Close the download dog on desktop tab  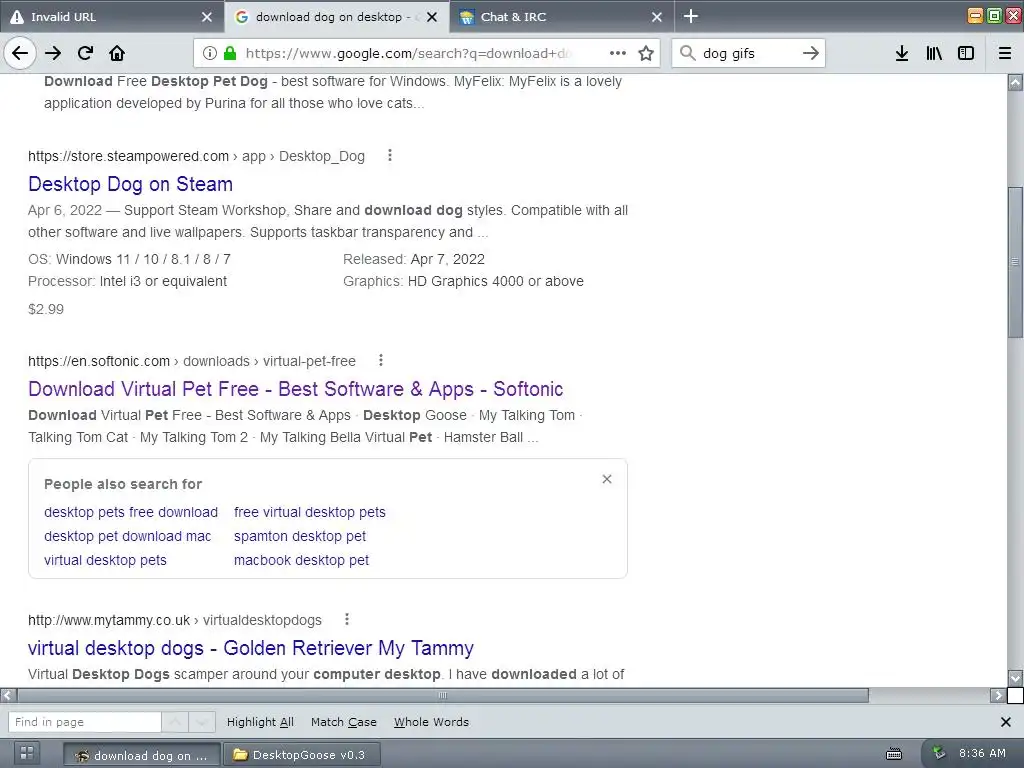point(432,17)
